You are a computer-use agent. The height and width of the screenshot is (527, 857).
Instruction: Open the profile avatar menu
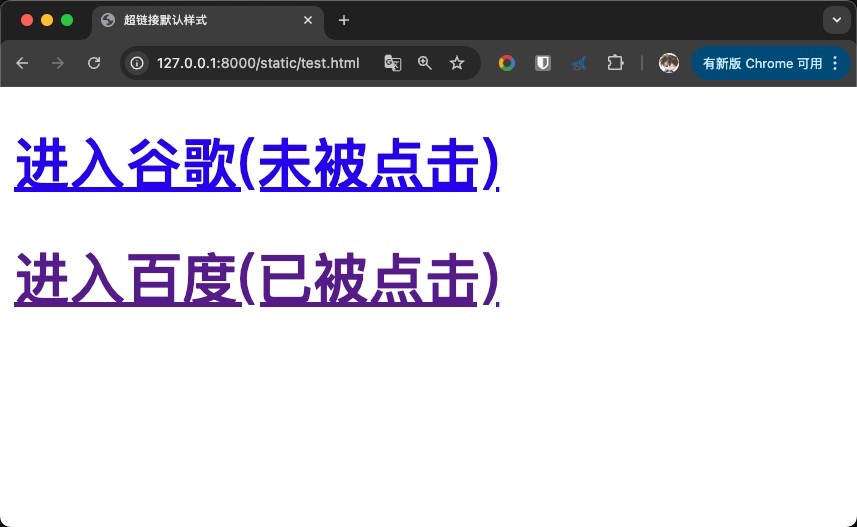668,63
